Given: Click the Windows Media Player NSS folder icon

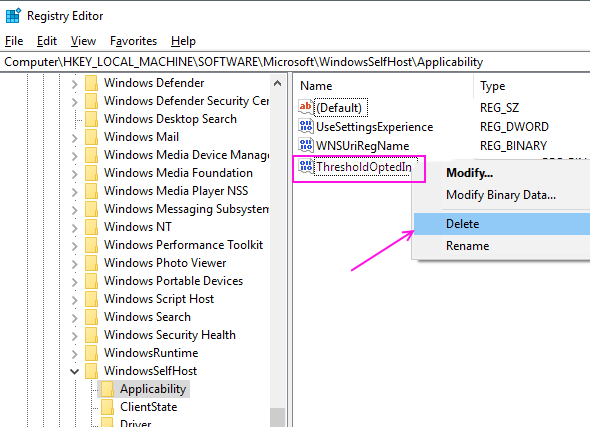Looking at the screenshot, I should [x=91, y=191].
